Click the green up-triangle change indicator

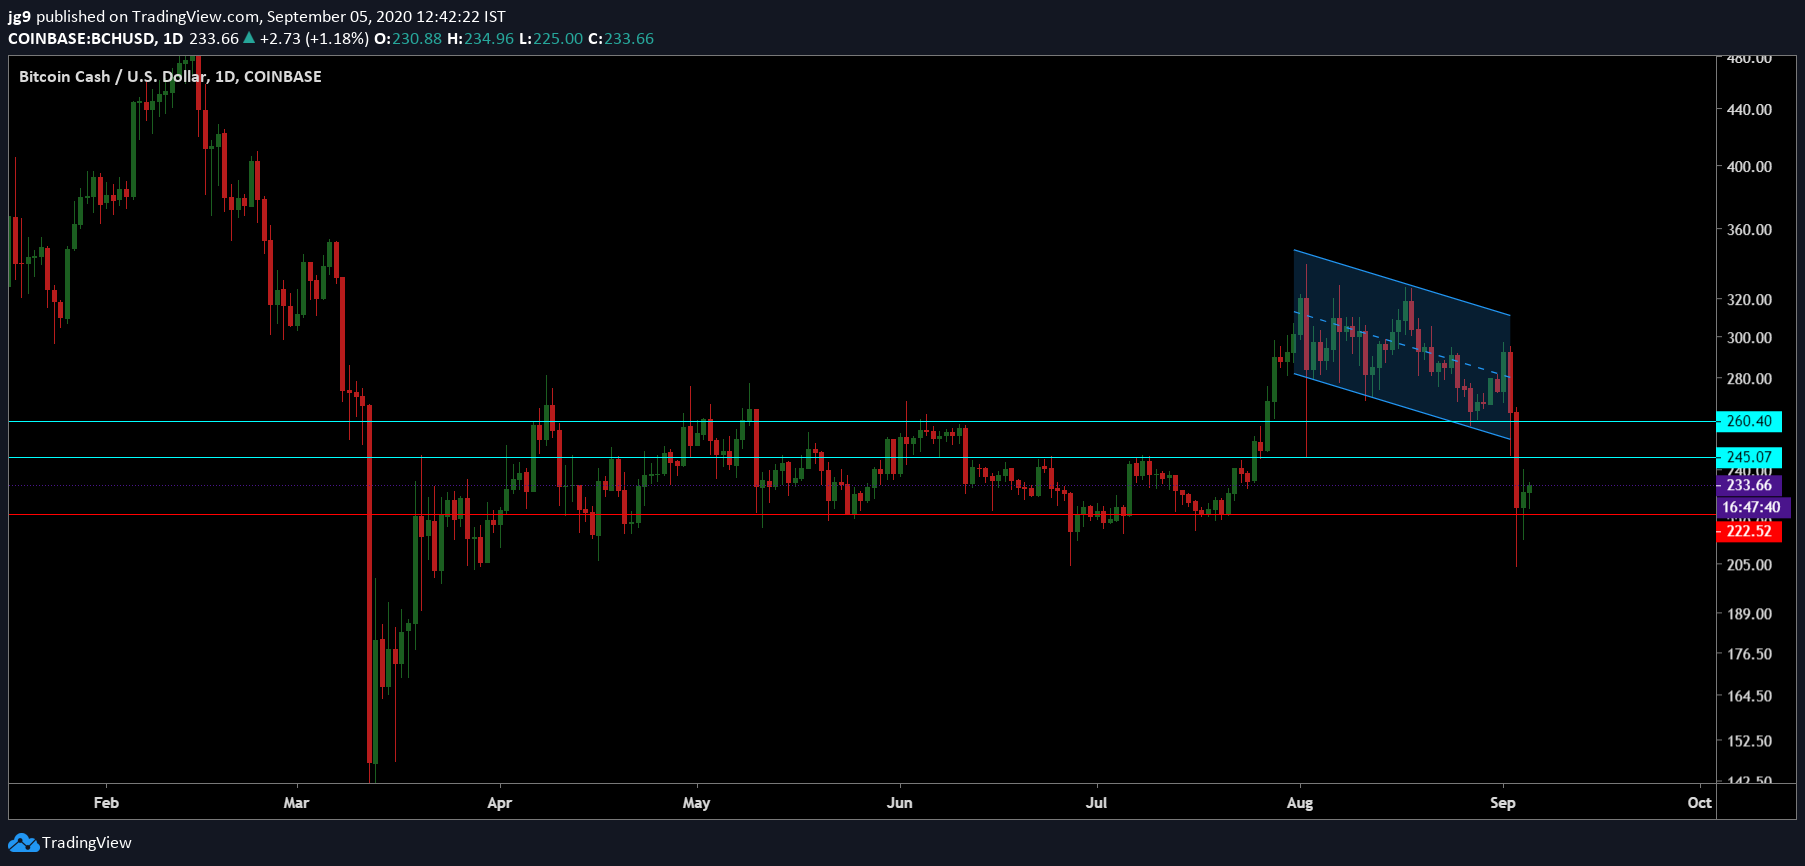coord(249,38)
